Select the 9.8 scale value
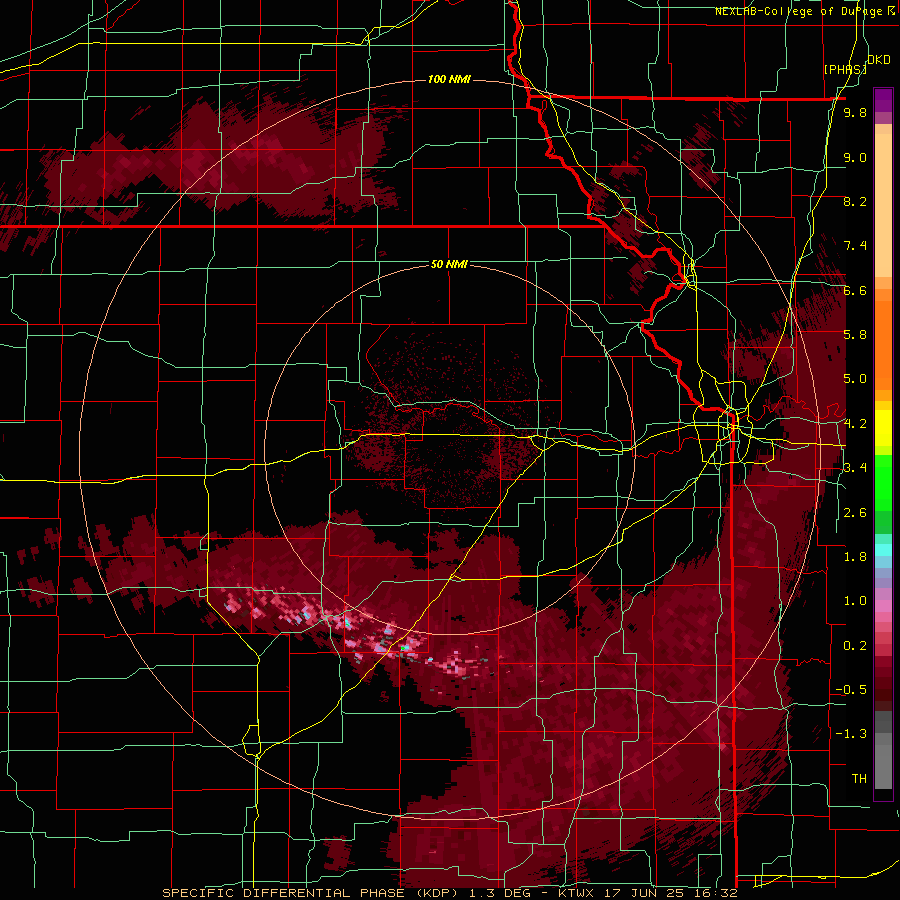The image size is (900, 900). click(855, 113)
